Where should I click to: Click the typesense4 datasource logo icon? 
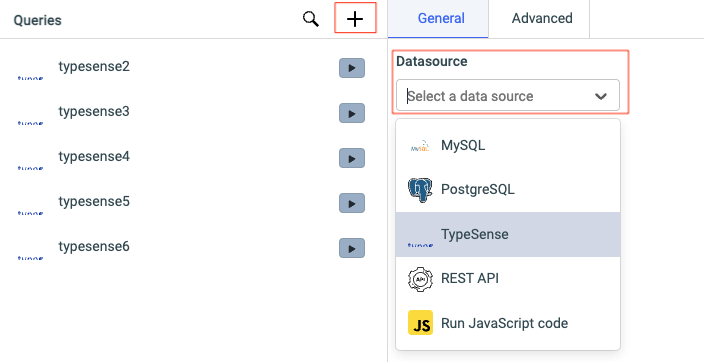click(31, 168)
